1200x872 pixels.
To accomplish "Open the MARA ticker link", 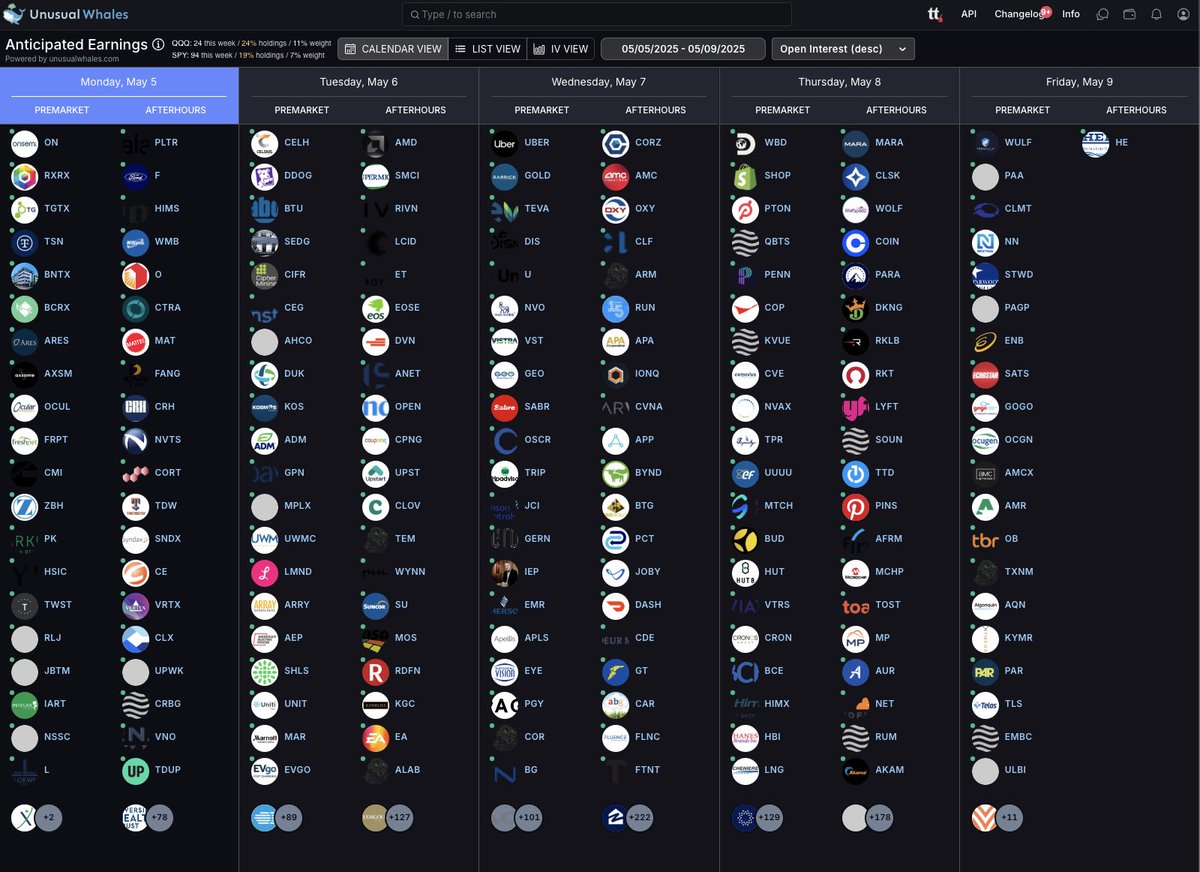I will (889, 143).
